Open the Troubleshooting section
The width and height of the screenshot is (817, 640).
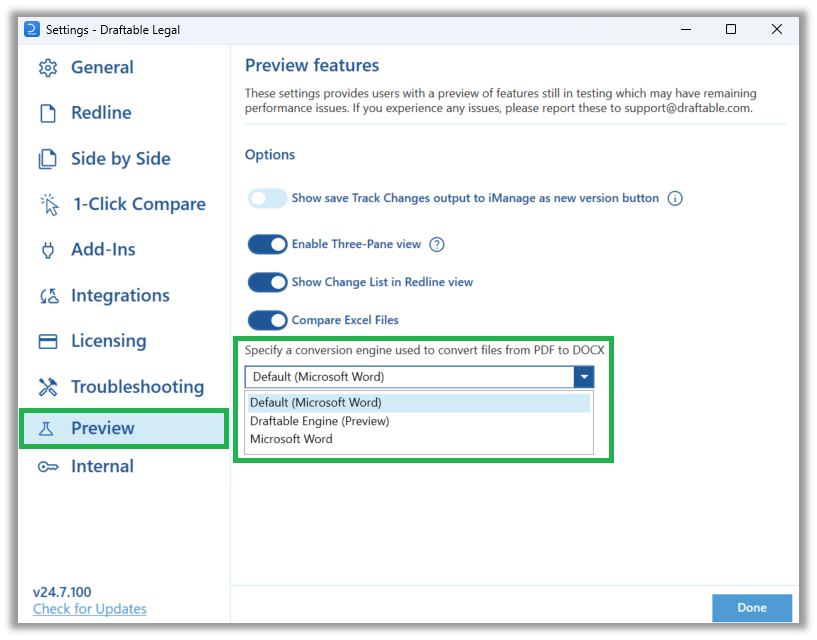click(138, 387)
